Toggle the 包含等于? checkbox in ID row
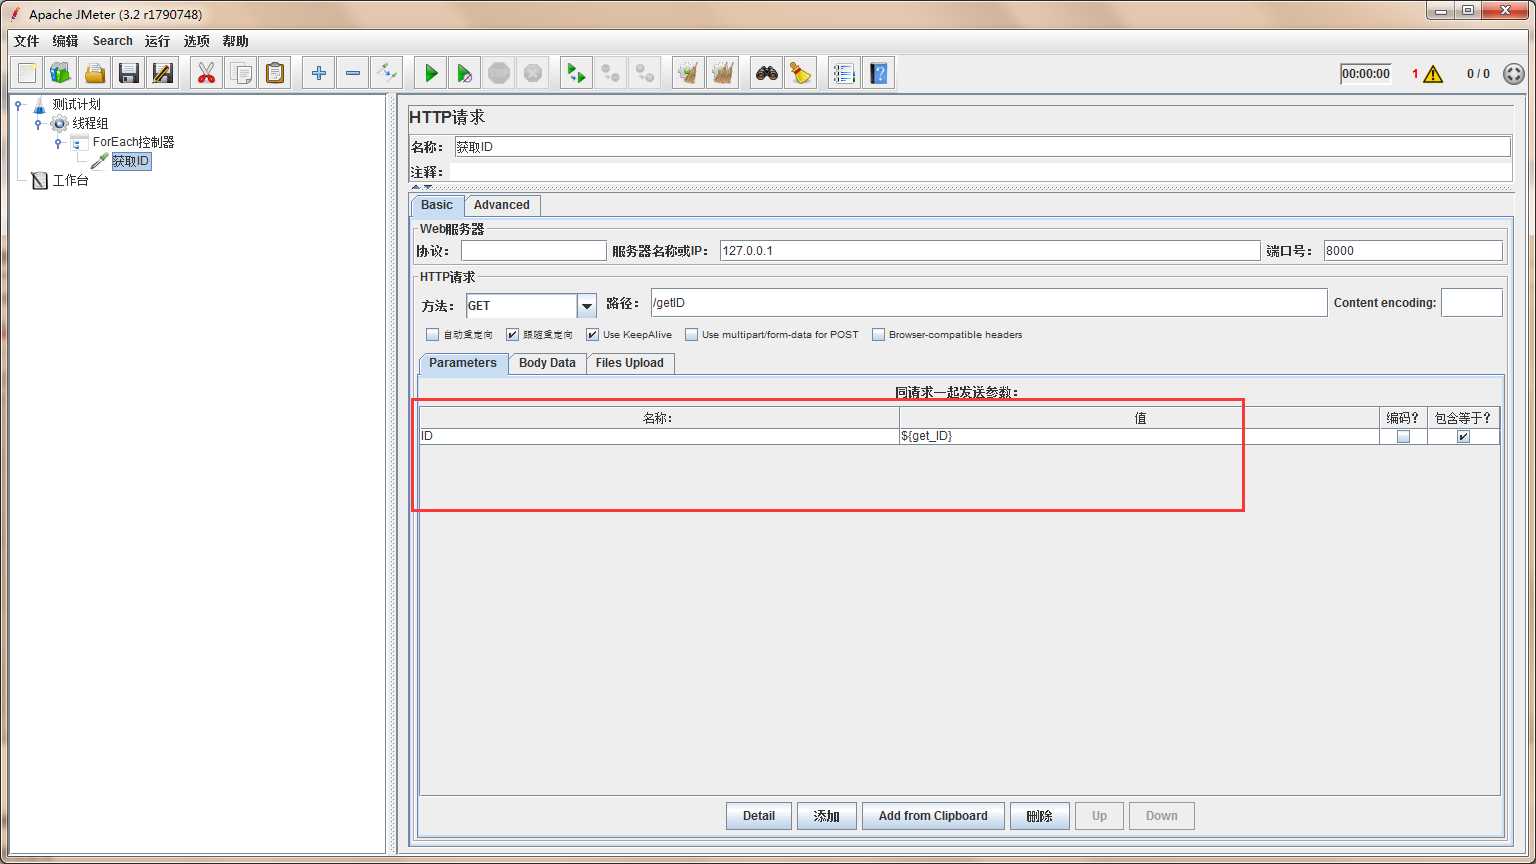Screen dimensions: 1536x864 (1463, 437)
